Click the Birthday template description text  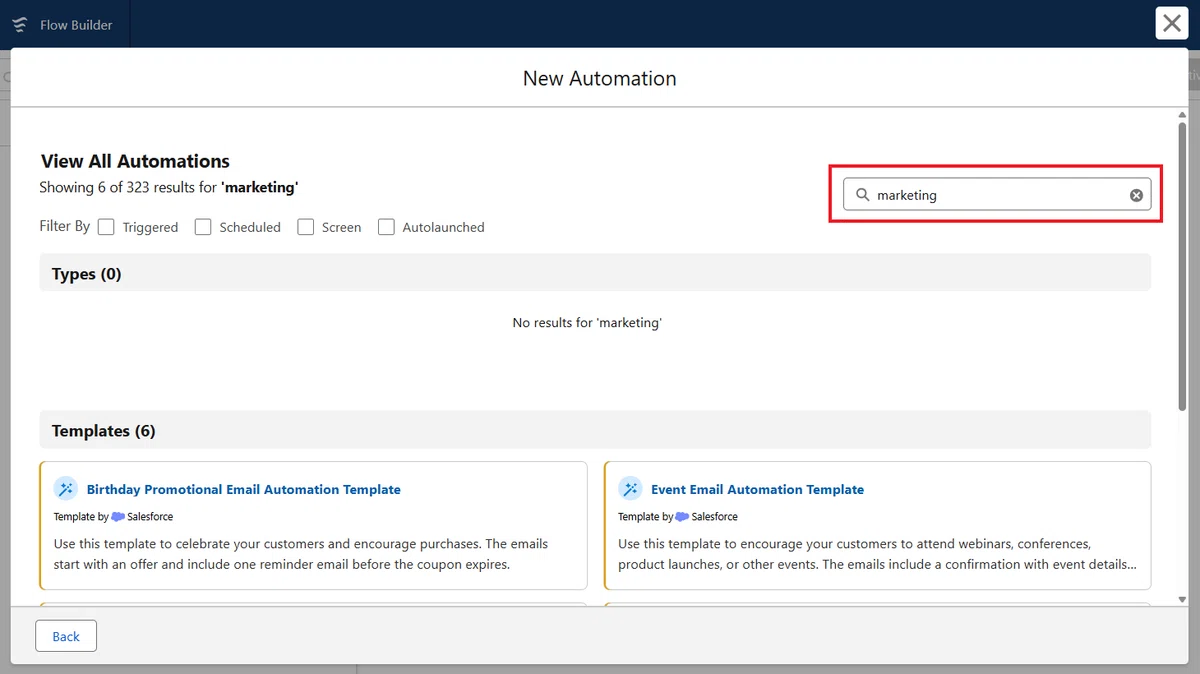pyautogui.click(x=301, y=554)
